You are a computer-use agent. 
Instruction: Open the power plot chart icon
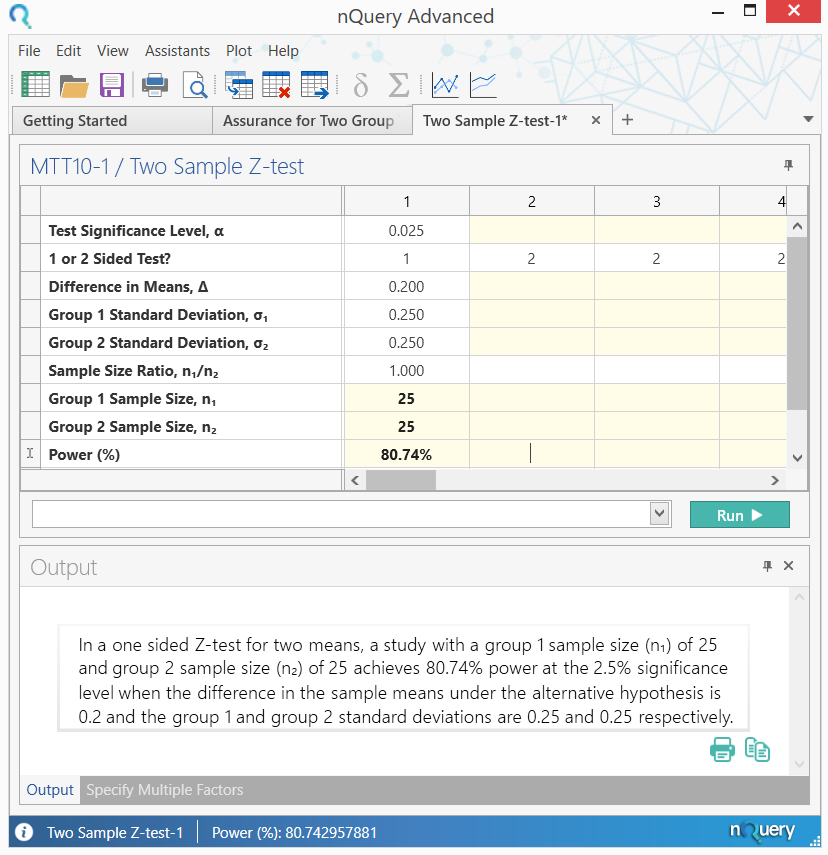pyautogui.click(x=445, y=85)
